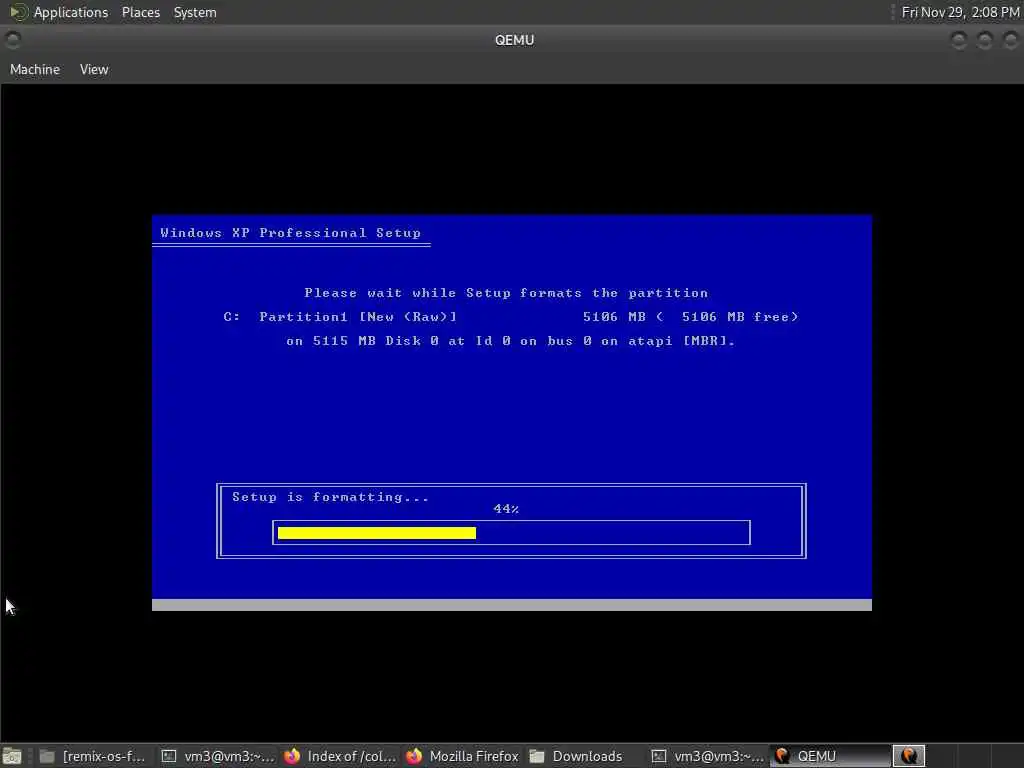Switch to the first vm3@vm3 terminal window
The image size is (1024, 768).
(x=218, y=756)
